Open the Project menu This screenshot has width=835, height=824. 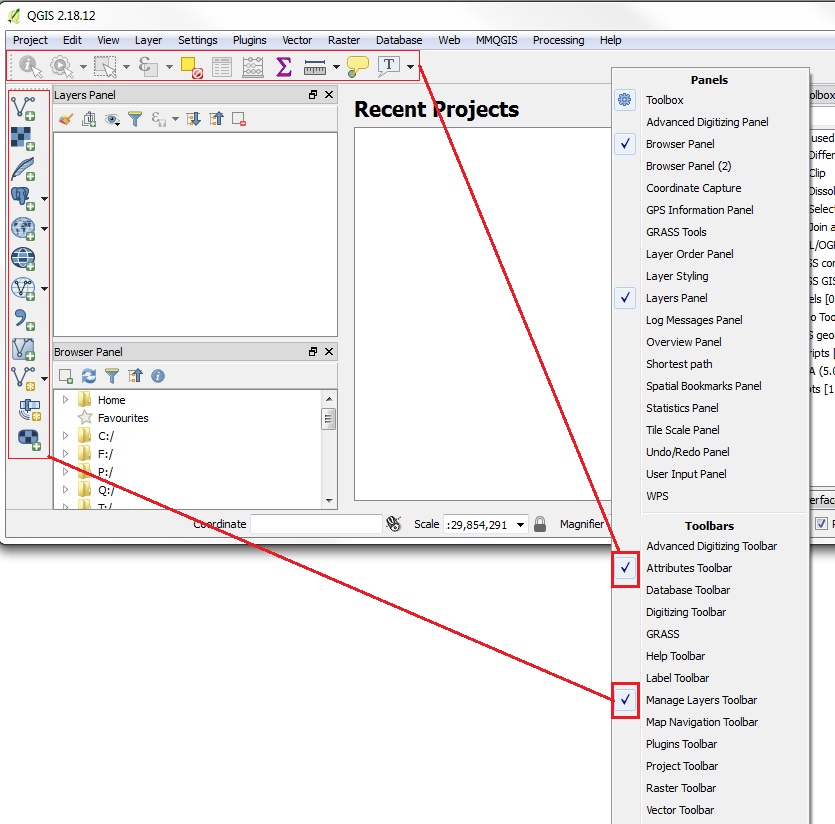click(30, 40)
